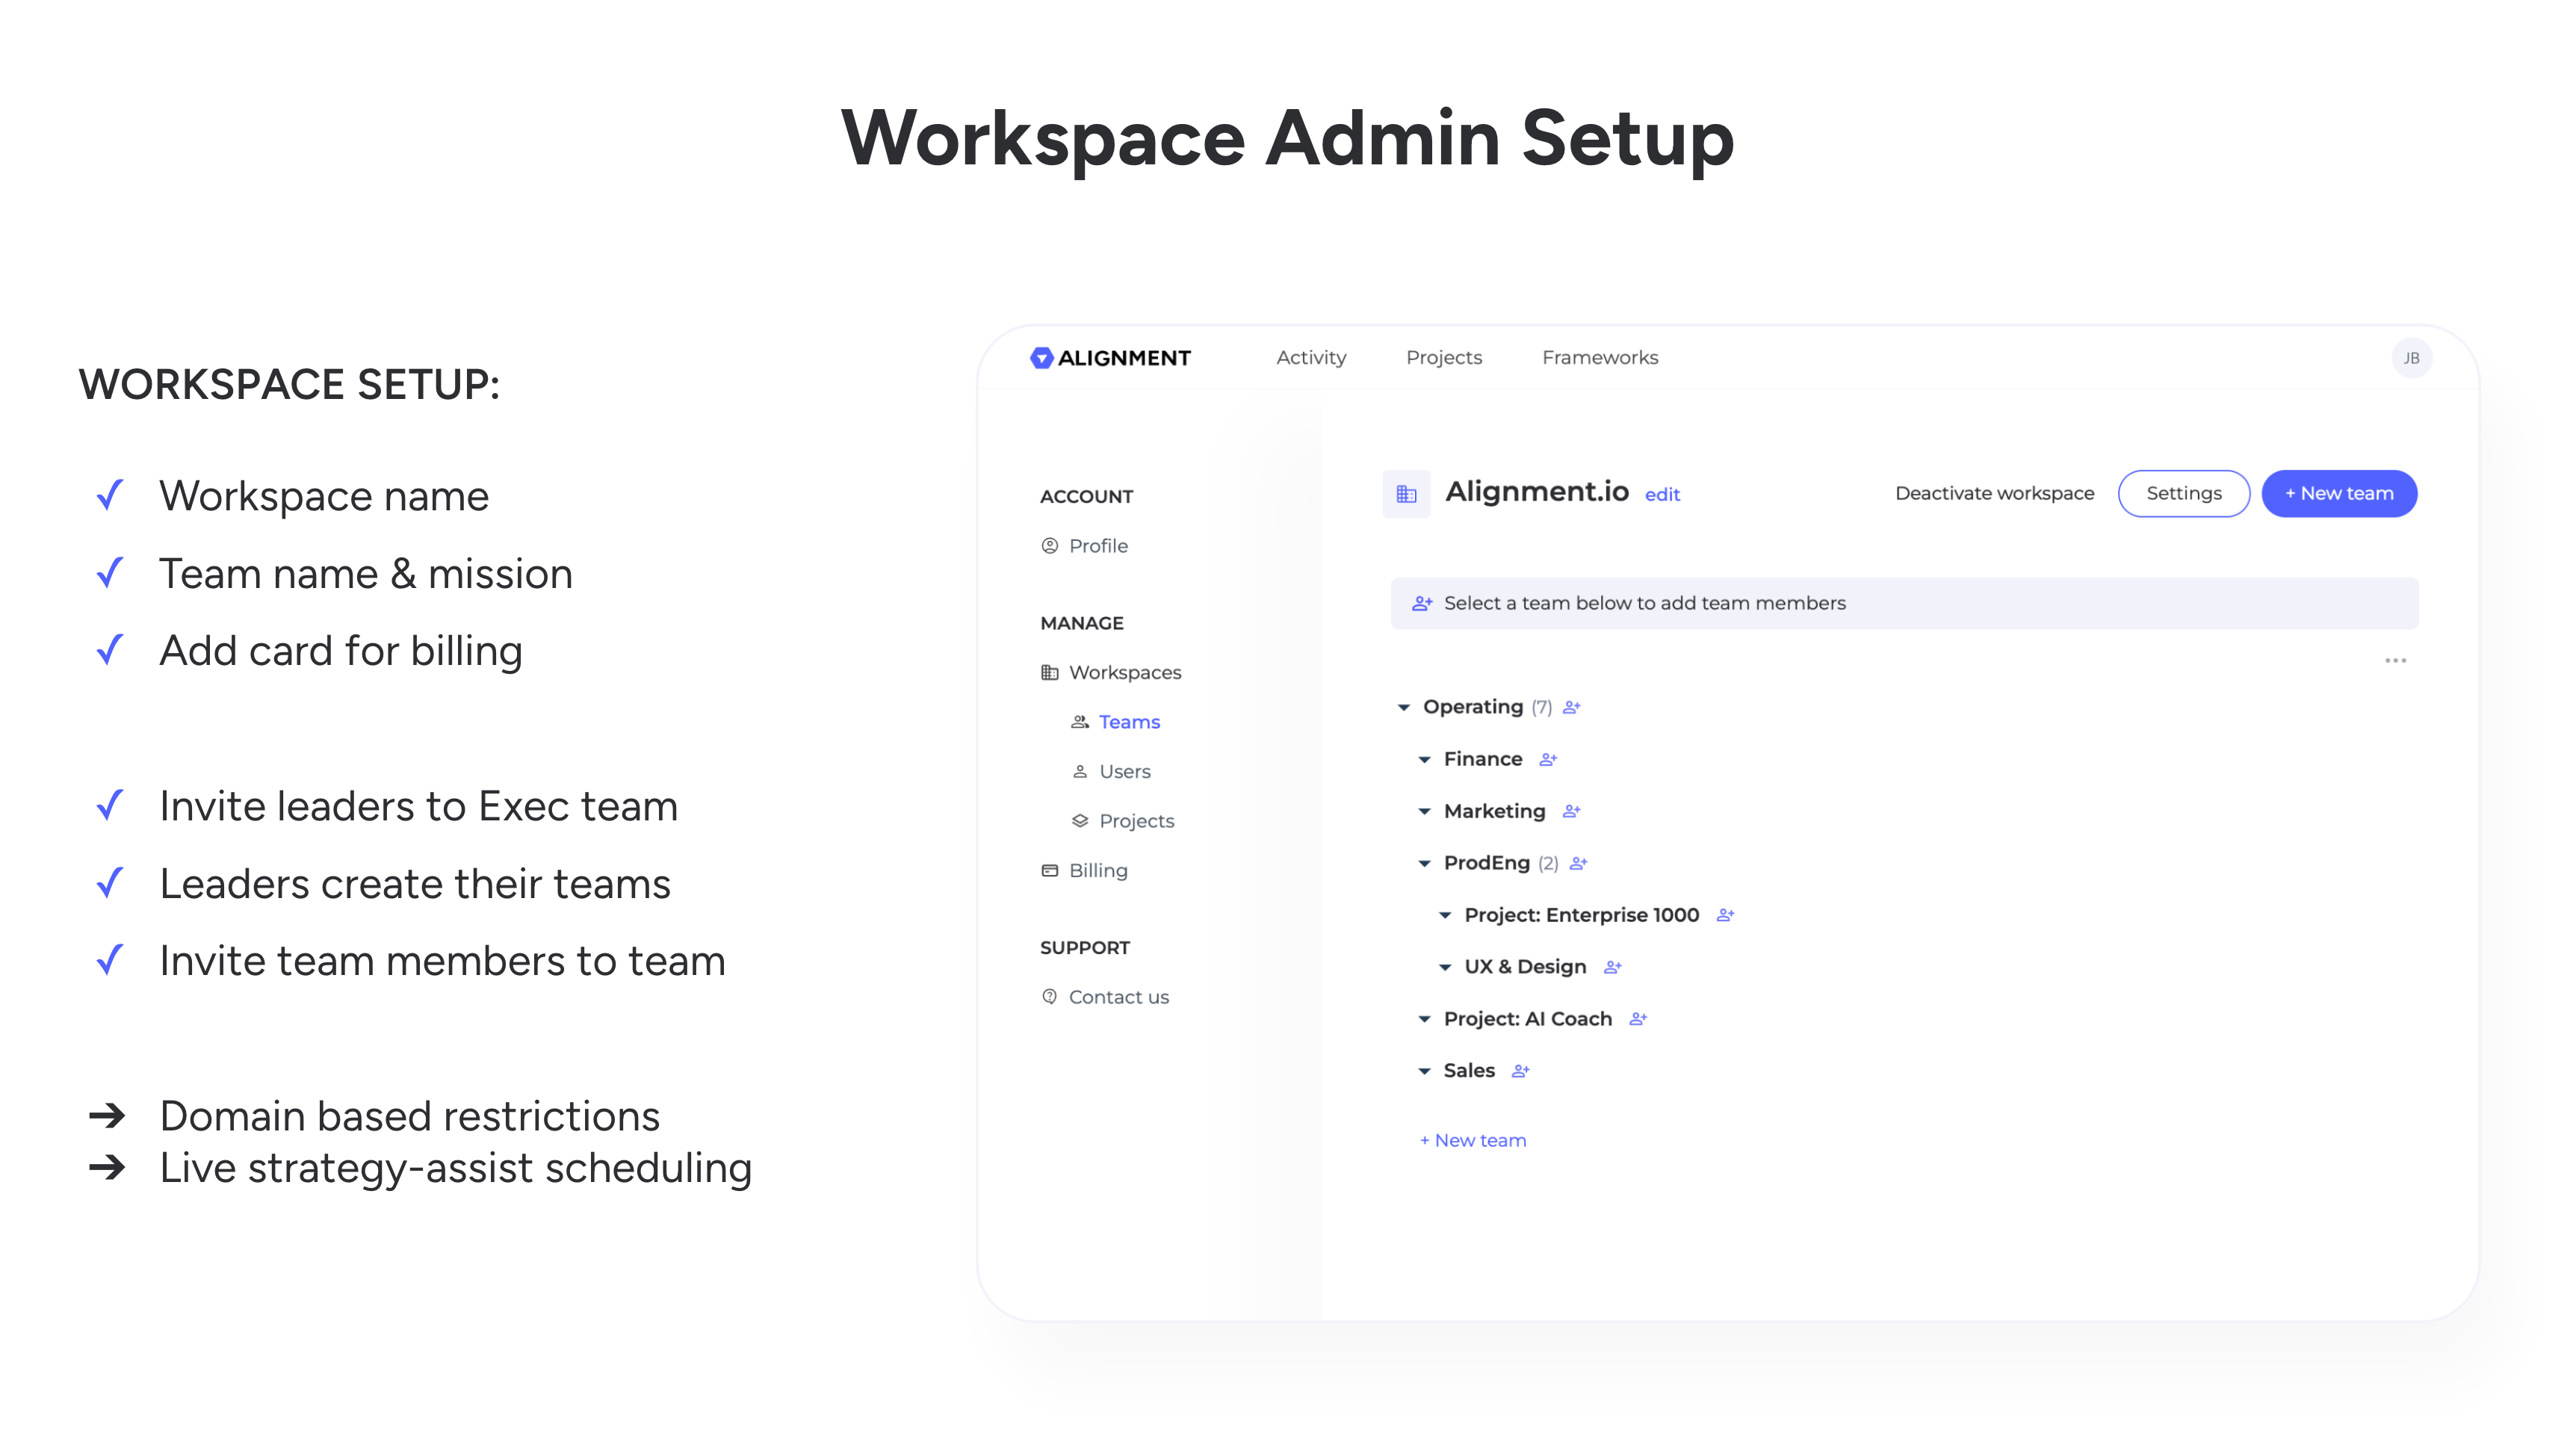Click the workspace building icon beside Alignment.io

tap(1406, 493)
